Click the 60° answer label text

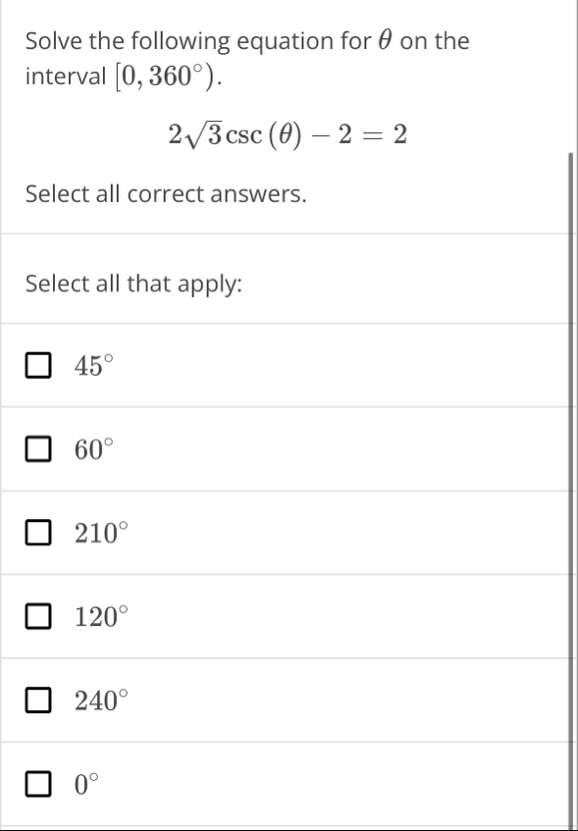[92, 448]
